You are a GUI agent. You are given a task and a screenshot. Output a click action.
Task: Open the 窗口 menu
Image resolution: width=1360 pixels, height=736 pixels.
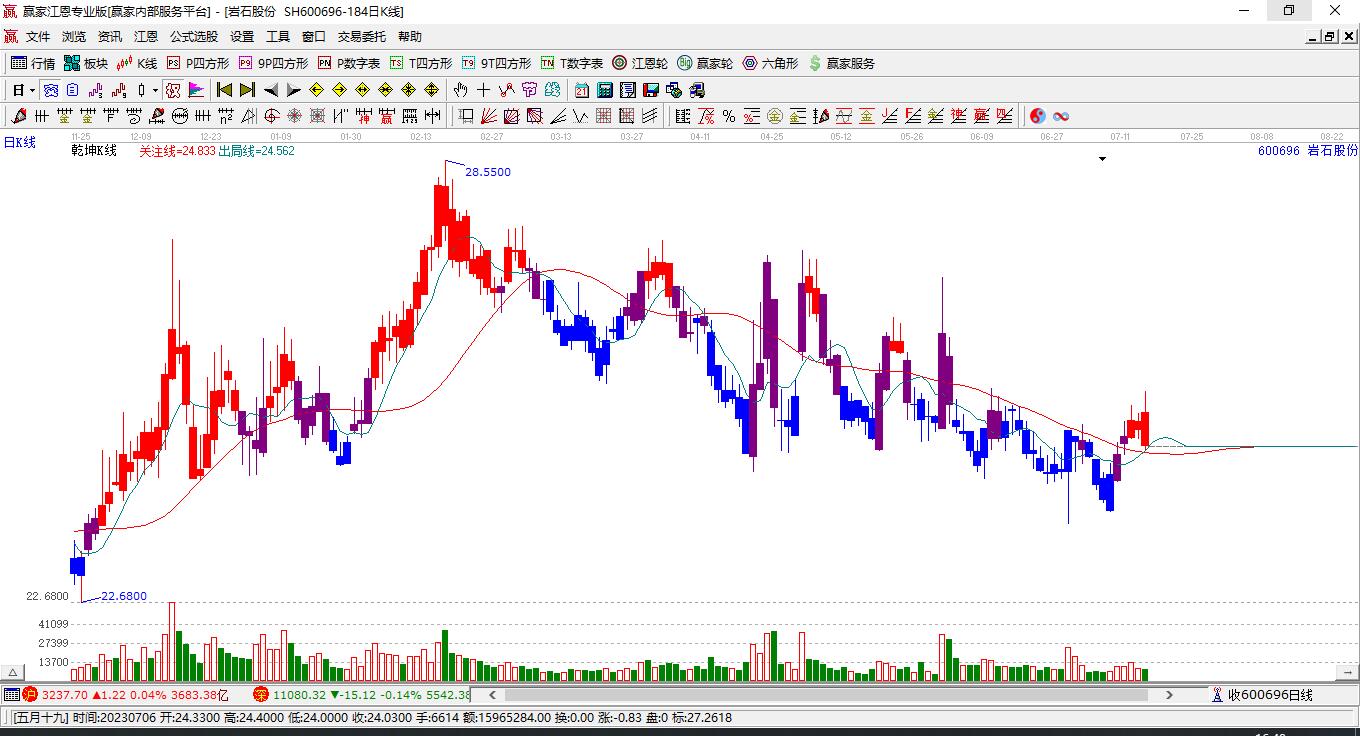[314, 36]
